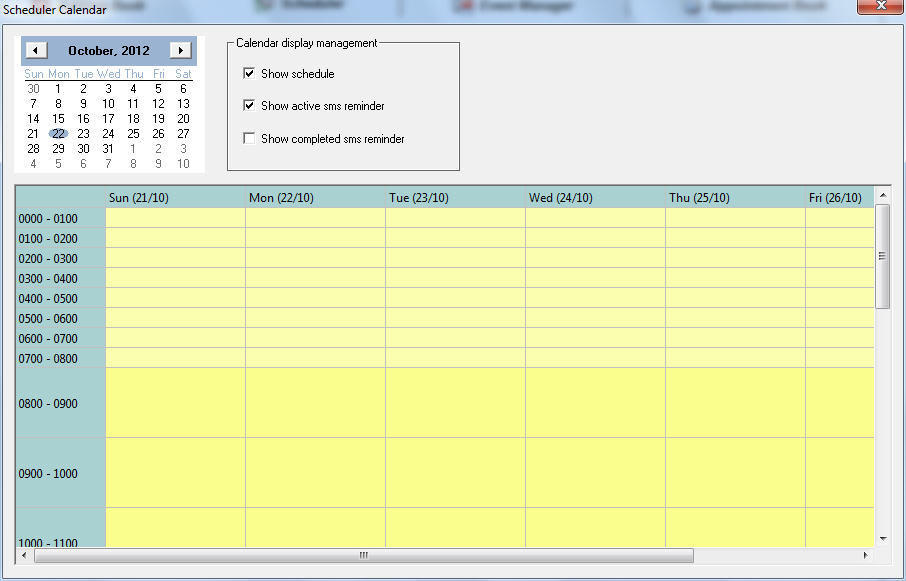This screenshot has height=581, width=906.
Task: Close the Scheduler Calendar window
Action: (881, 6)
